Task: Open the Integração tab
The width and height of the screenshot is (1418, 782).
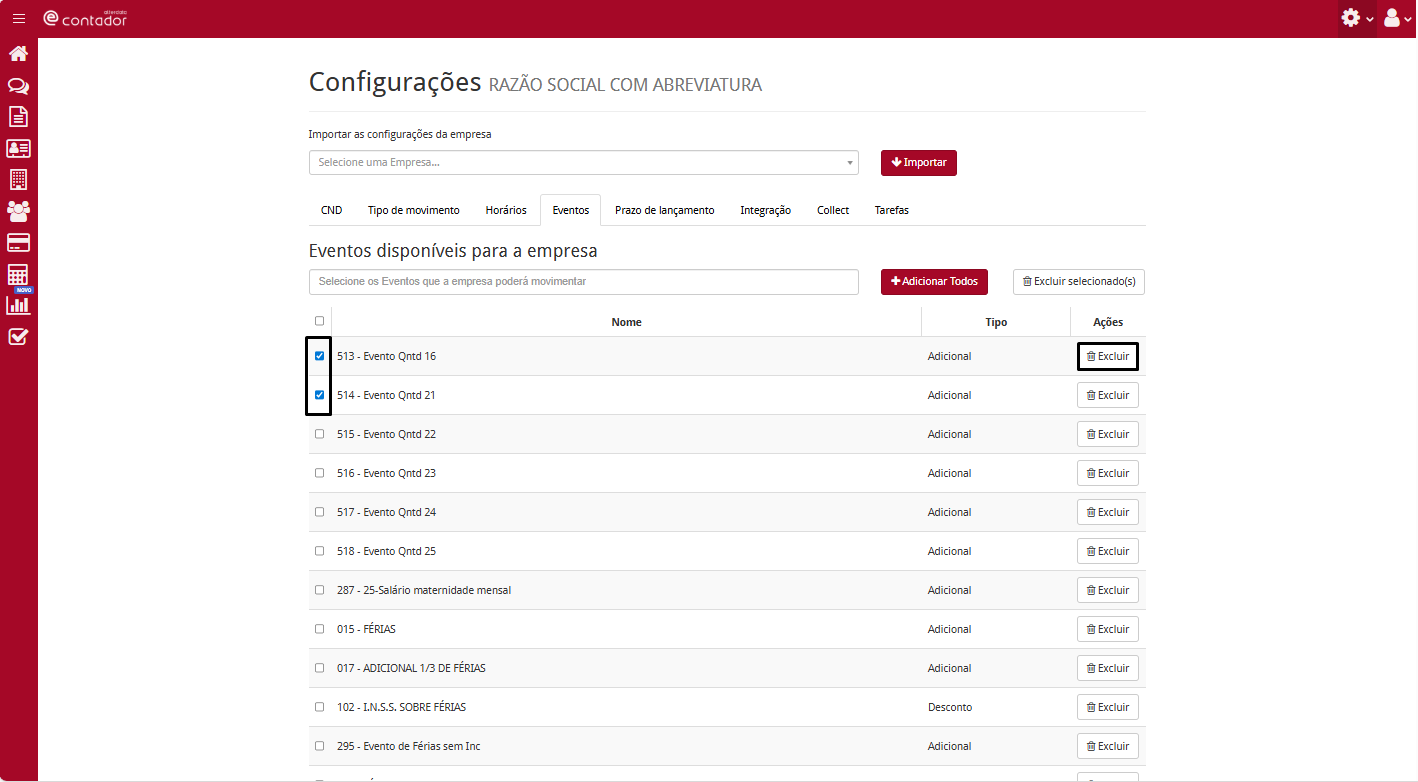Action: [x=766, y=210]
